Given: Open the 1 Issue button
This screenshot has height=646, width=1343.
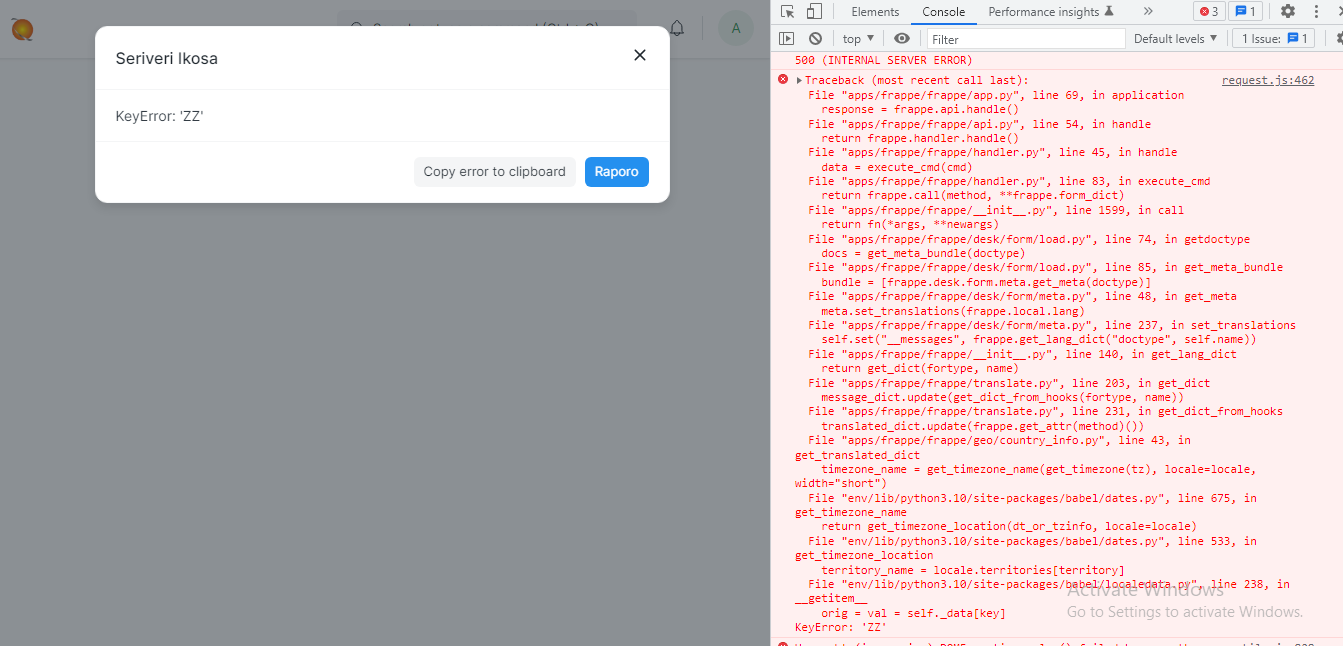Looking at the screenshot, I should (x=1272, y=39).
